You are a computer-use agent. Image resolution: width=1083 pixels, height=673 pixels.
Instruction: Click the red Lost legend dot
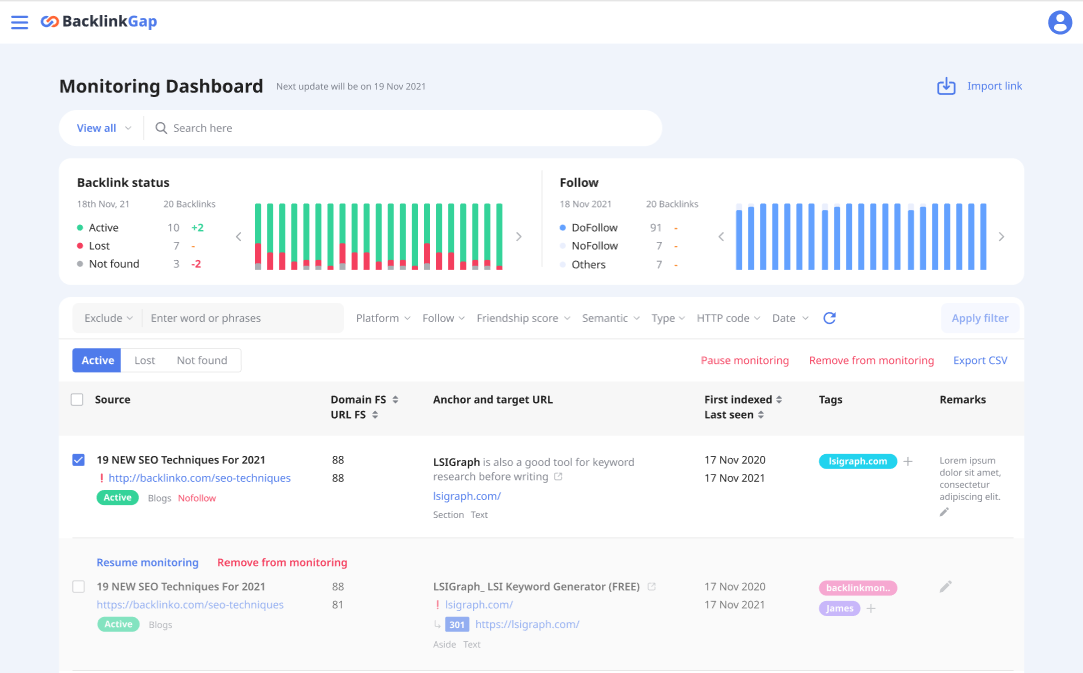80,245
